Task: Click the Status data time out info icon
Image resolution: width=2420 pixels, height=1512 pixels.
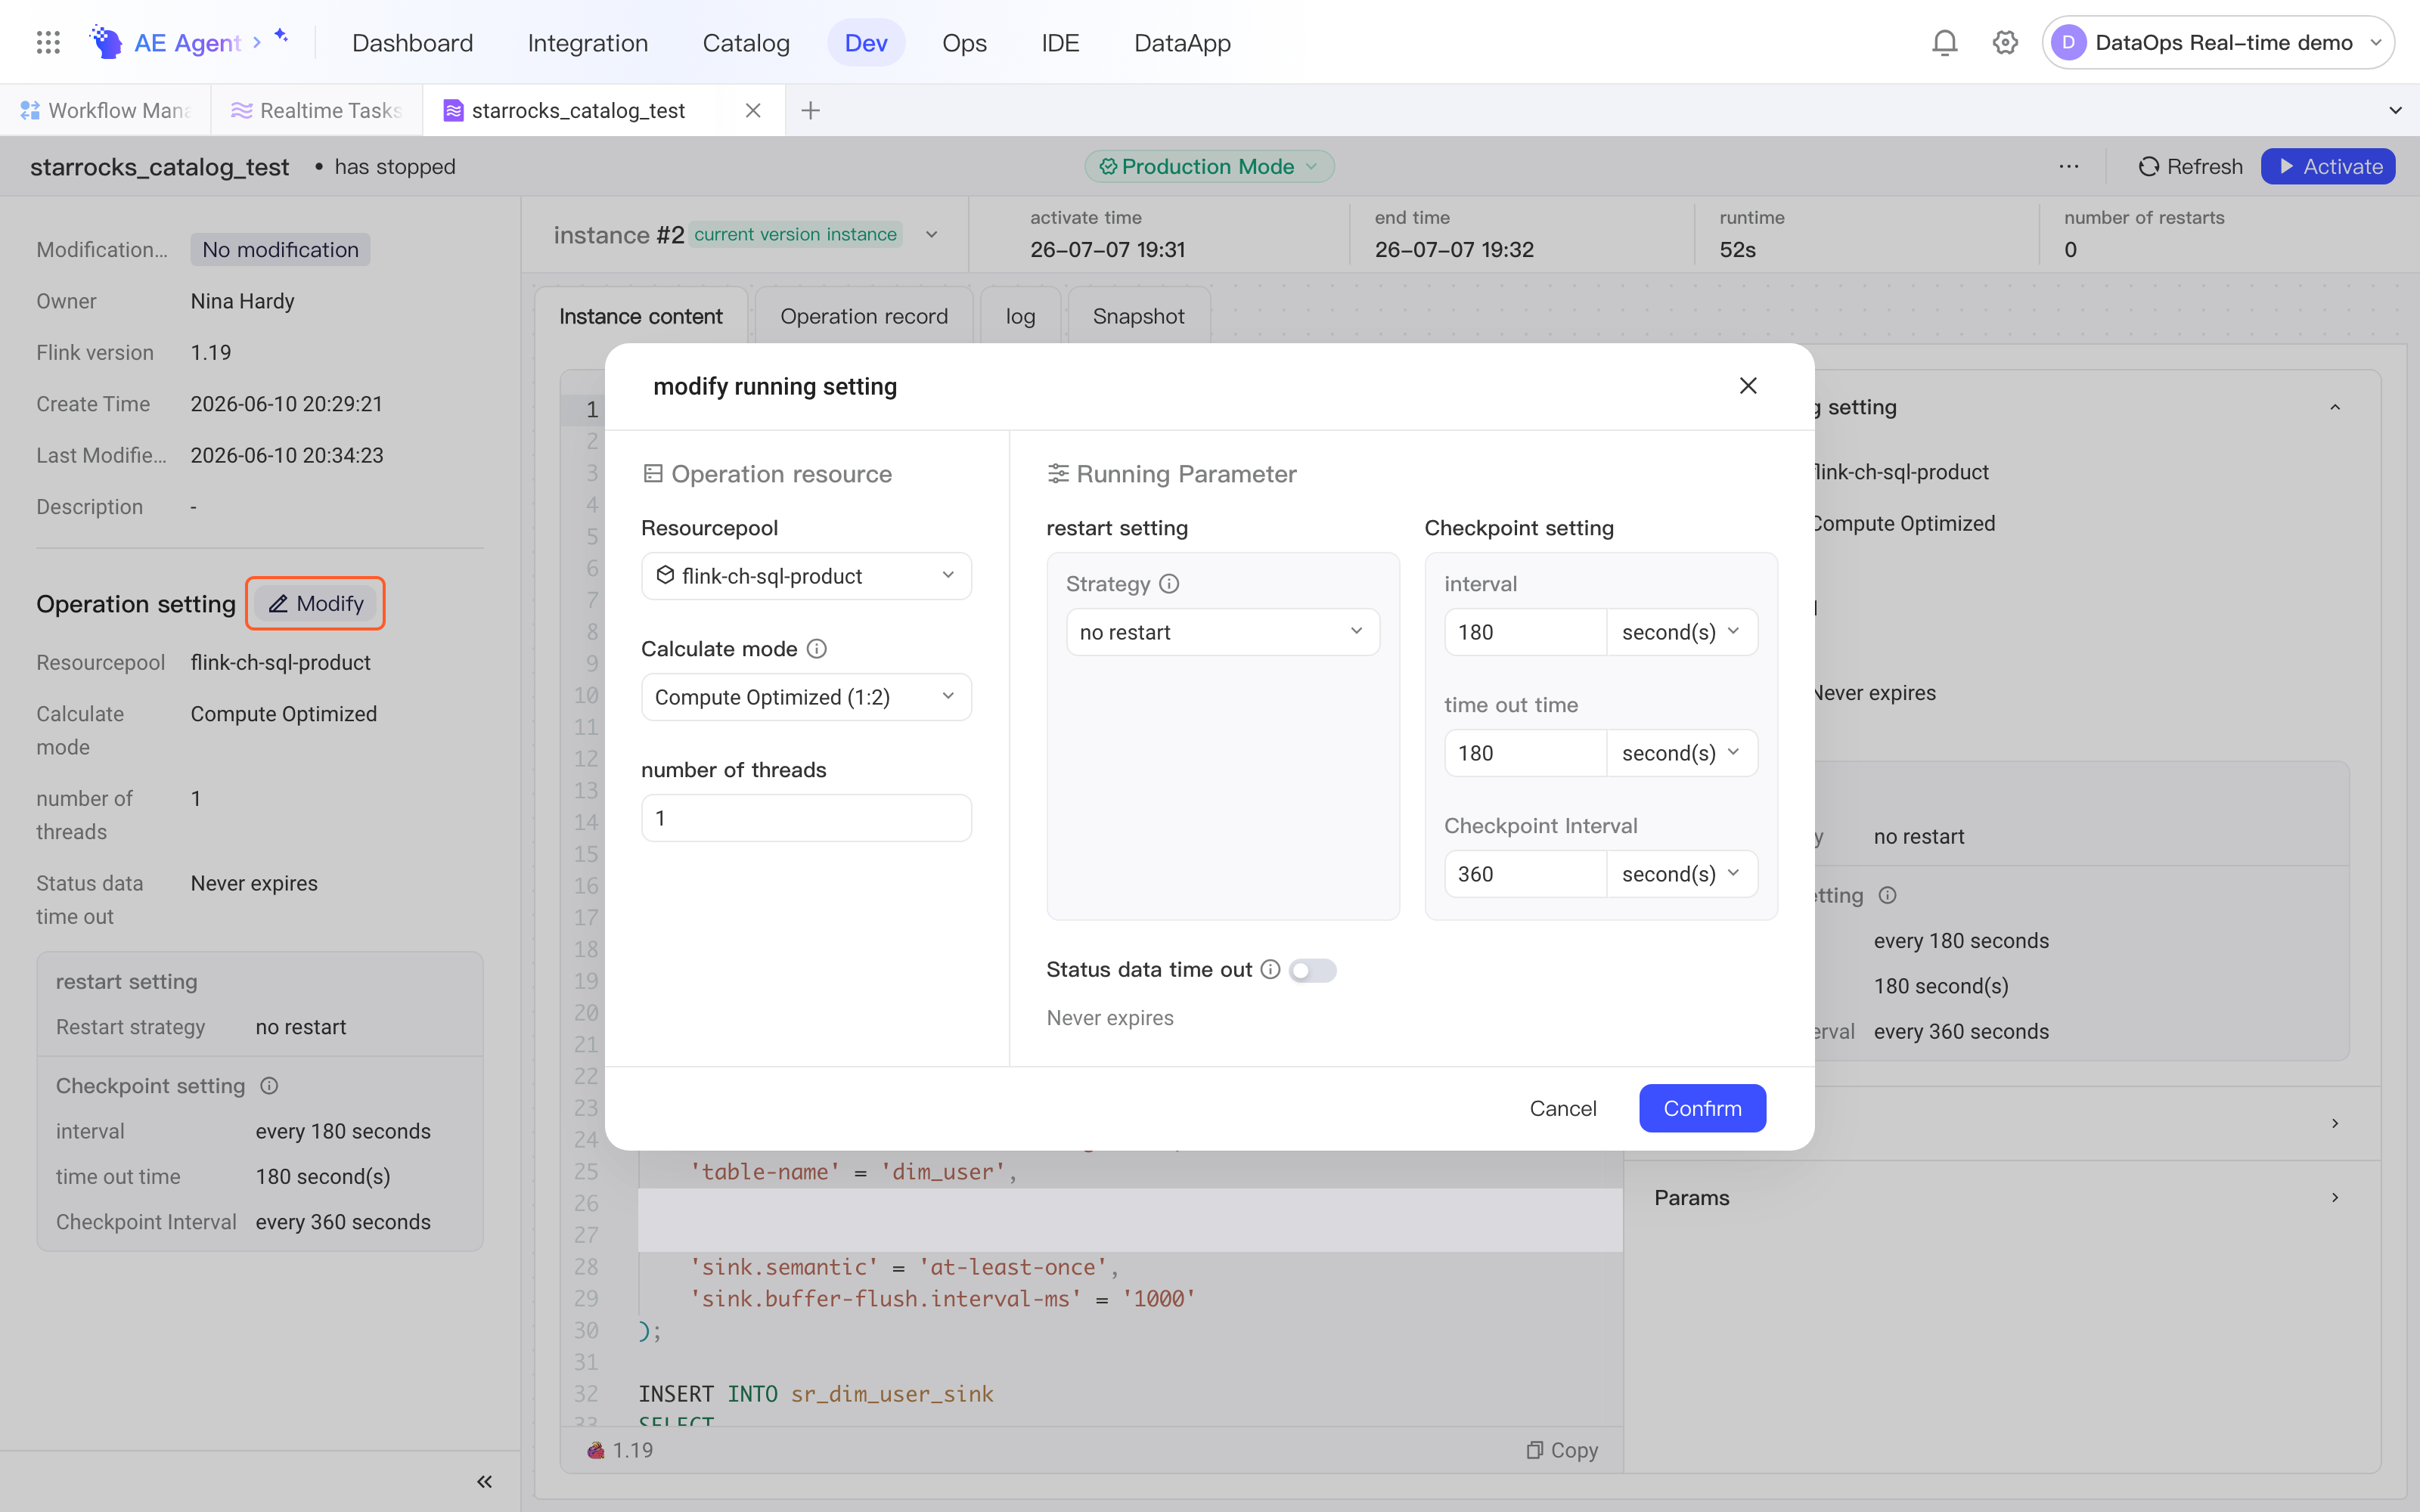Action: pyautogui.click(x=1270, y=969)
